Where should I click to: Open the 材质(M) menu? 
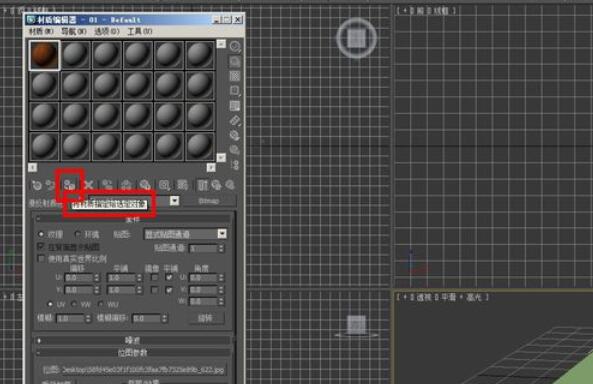coord(41,31)
